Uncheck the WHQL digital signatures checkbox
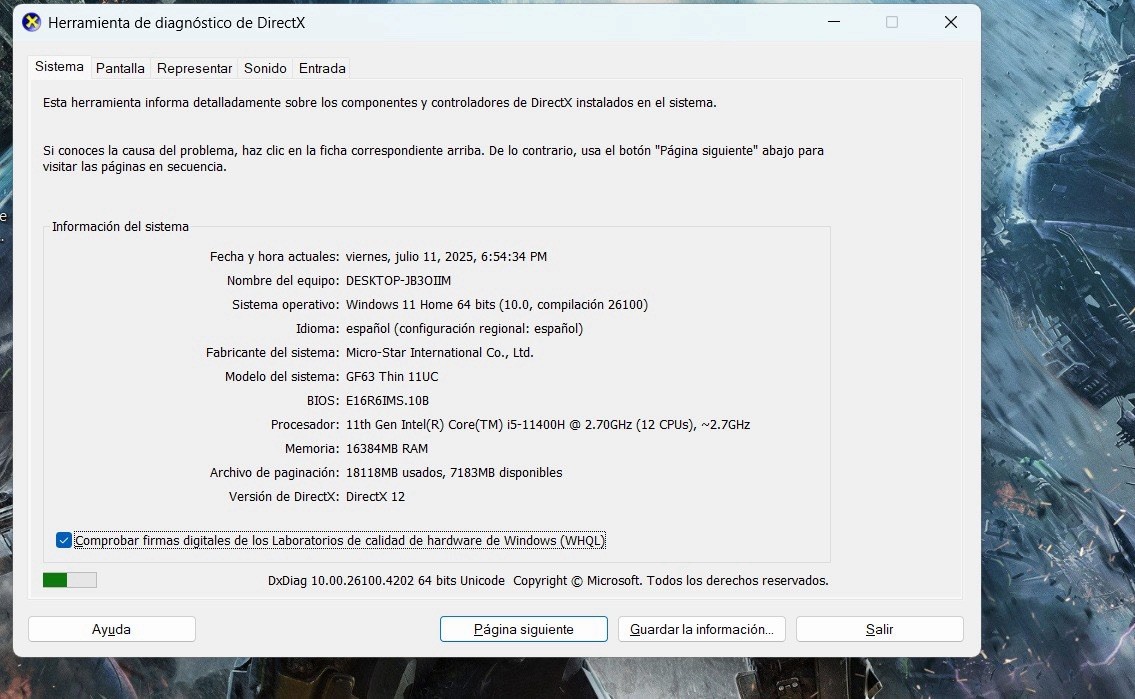This screenshot has height=699, width=1135. pos(64,541)
